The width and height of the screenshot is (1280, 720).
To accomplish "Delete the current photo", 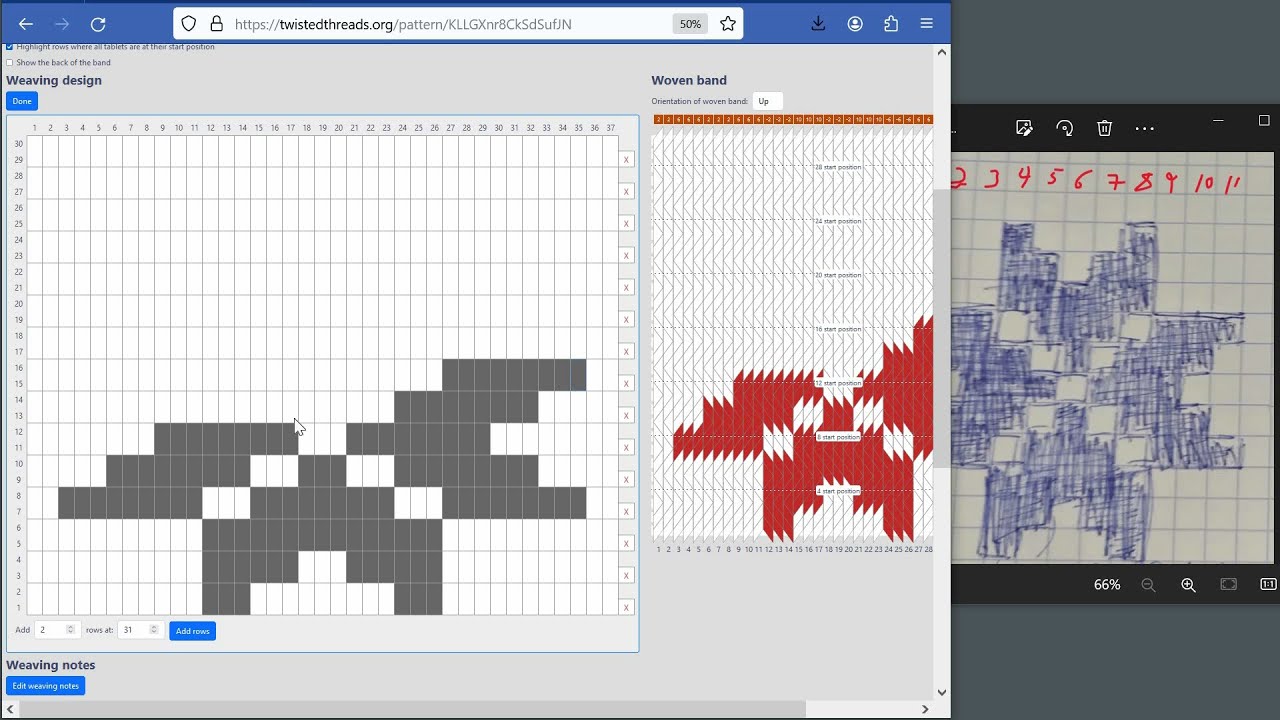I will click(1104, 128).
